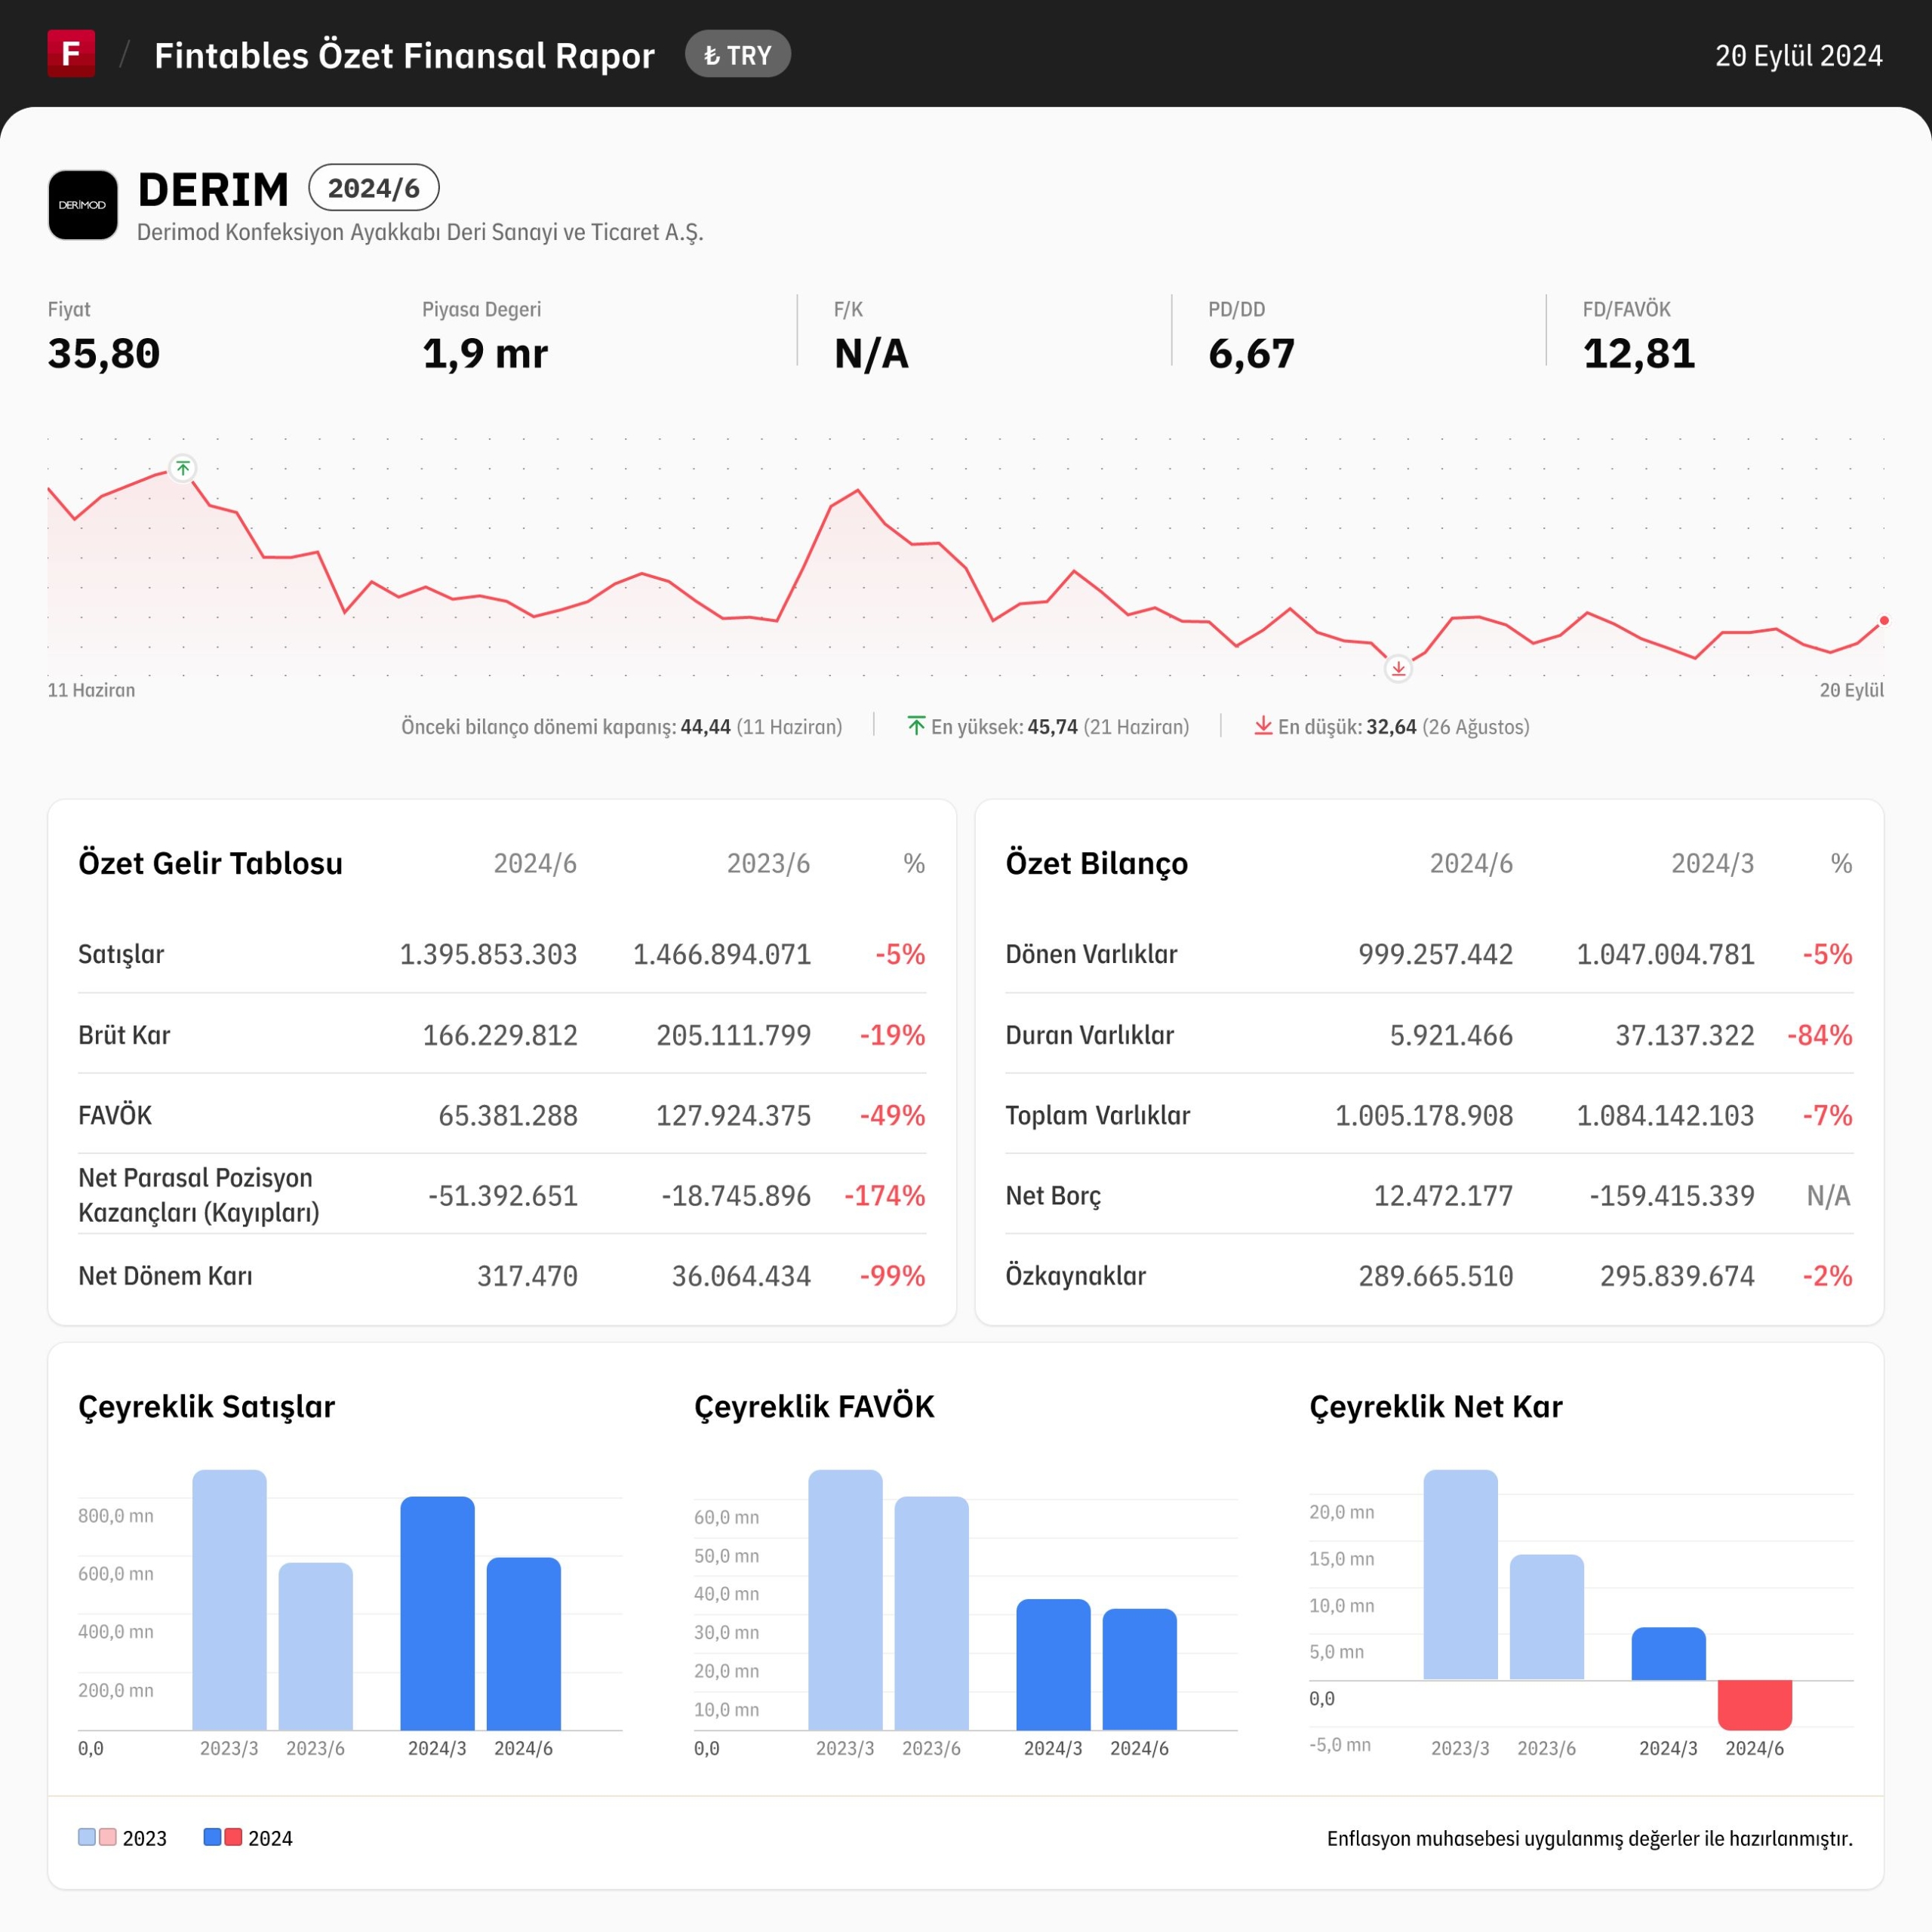This screenshot has width=1932, height=1932.
Task: Click the PD/DD value 6,67
Action: tap(1251, 354)
